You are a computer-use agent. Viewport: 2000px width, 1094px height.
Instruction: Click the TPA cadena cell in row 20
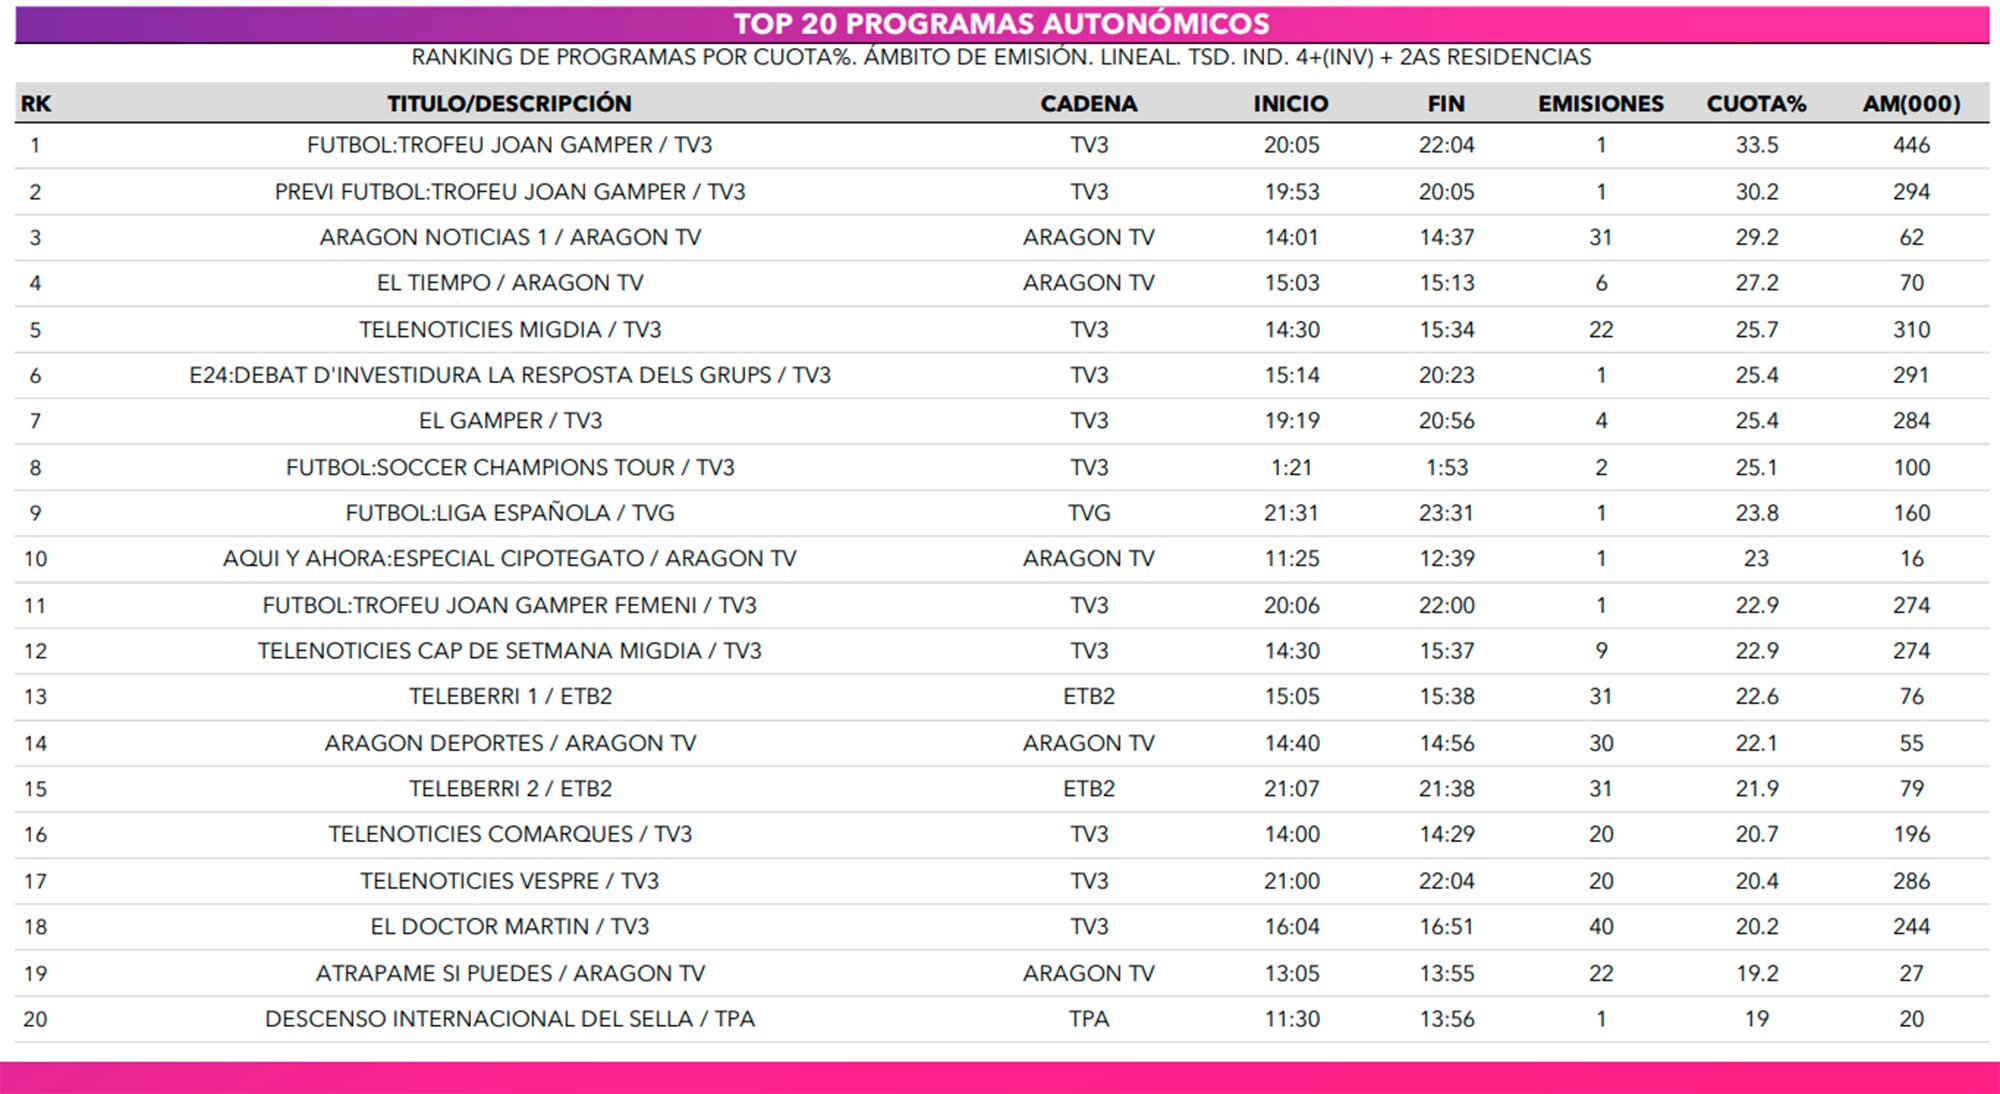pyautogui.click(x=1088, y=1019)
